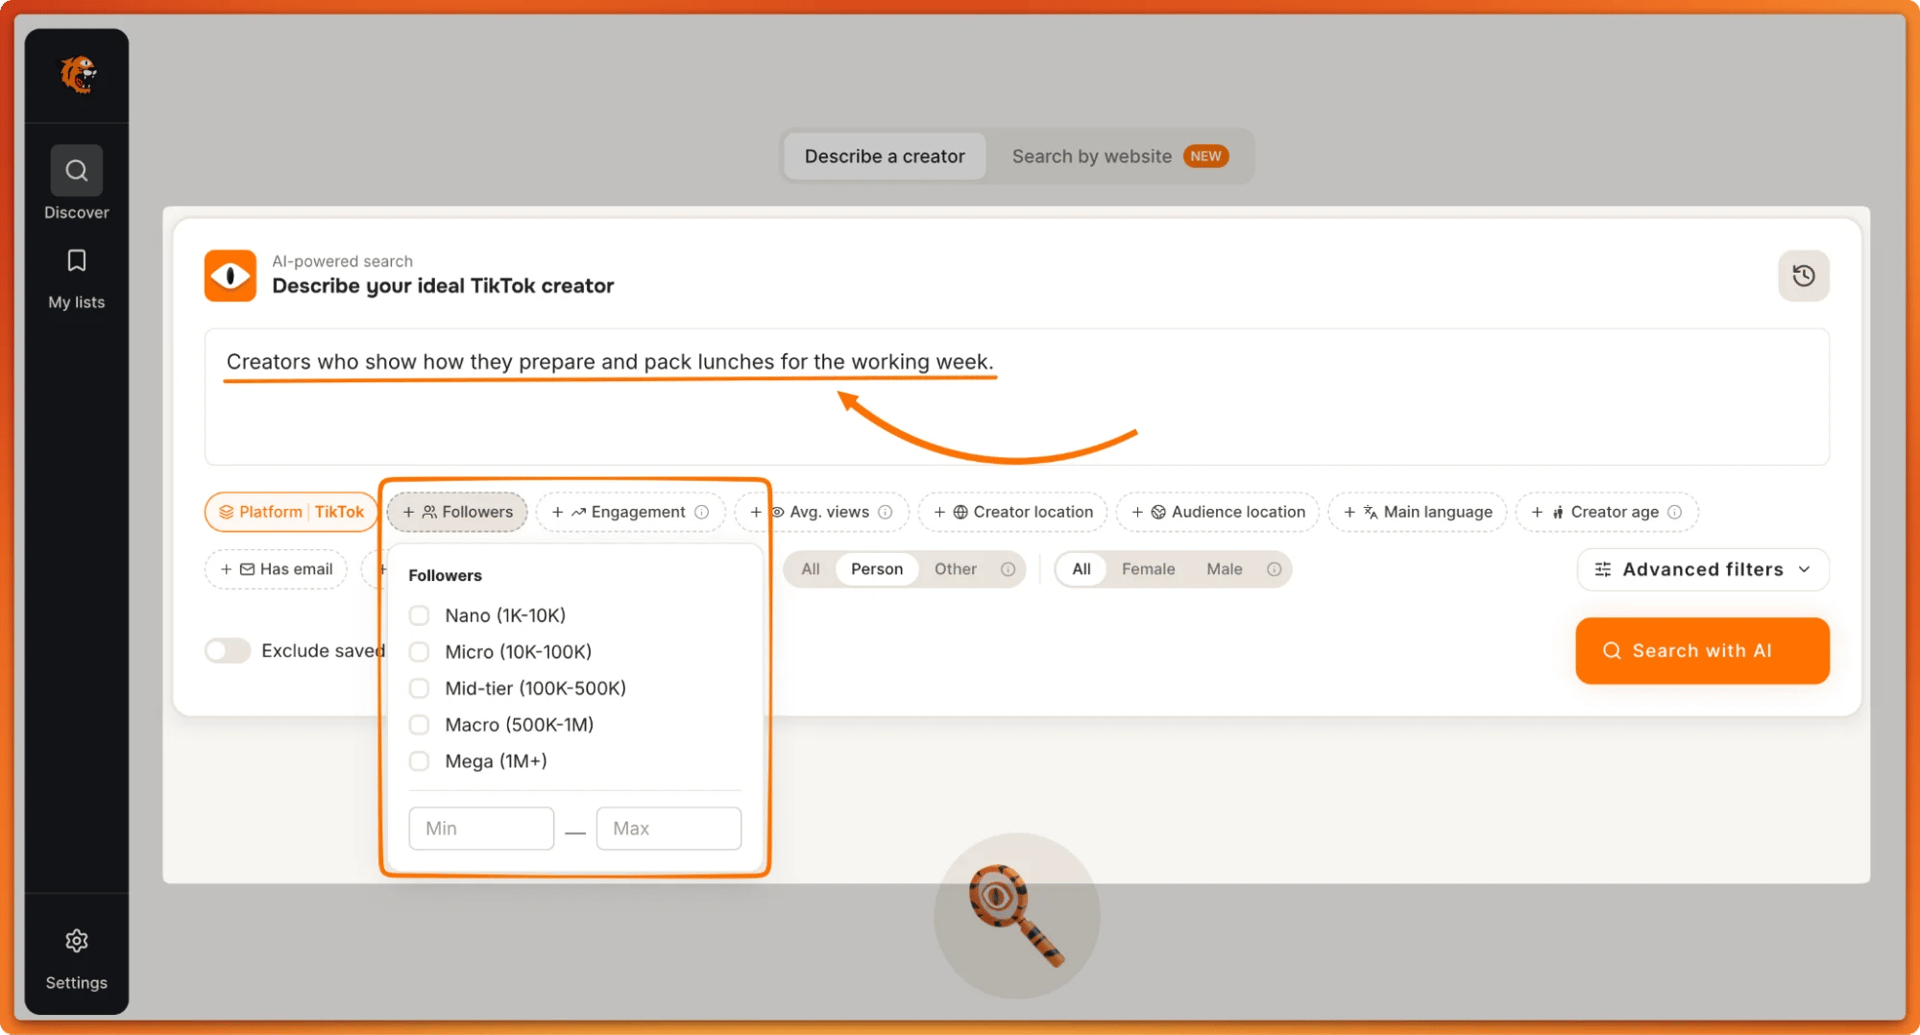Check the Macro (500K-1M) checkbox
The width and height of the screenshot is (1920, 1035).
[419, 725]
